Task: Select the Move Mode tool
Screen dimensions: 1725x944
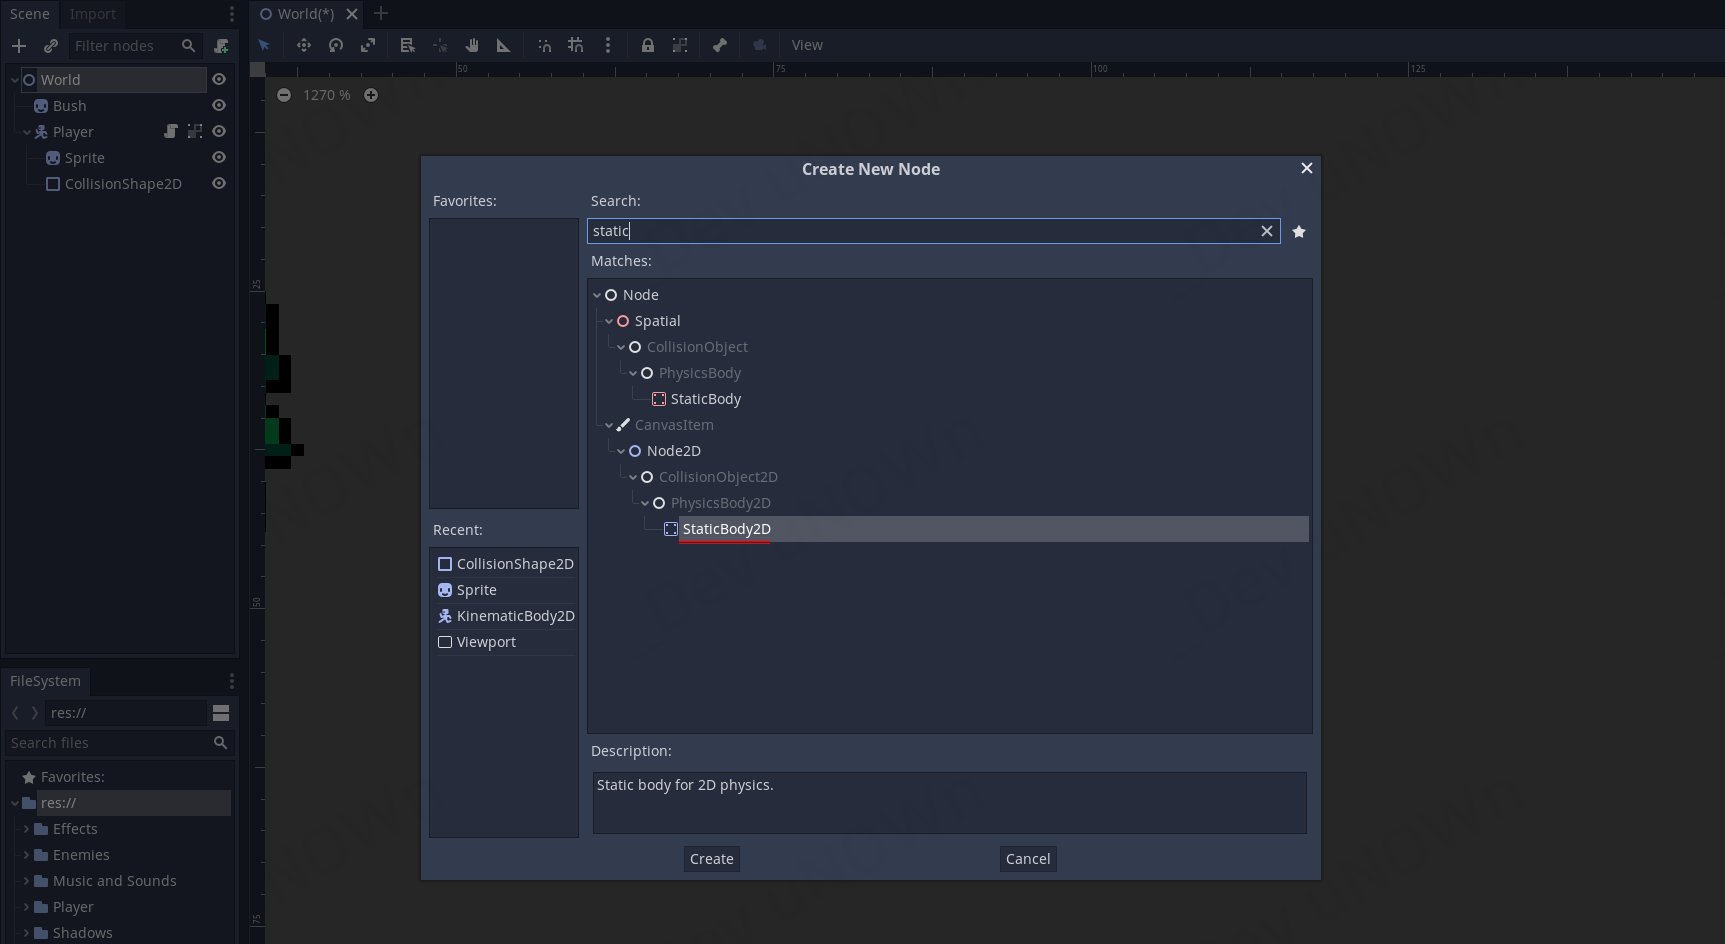Action: [304, 45]
